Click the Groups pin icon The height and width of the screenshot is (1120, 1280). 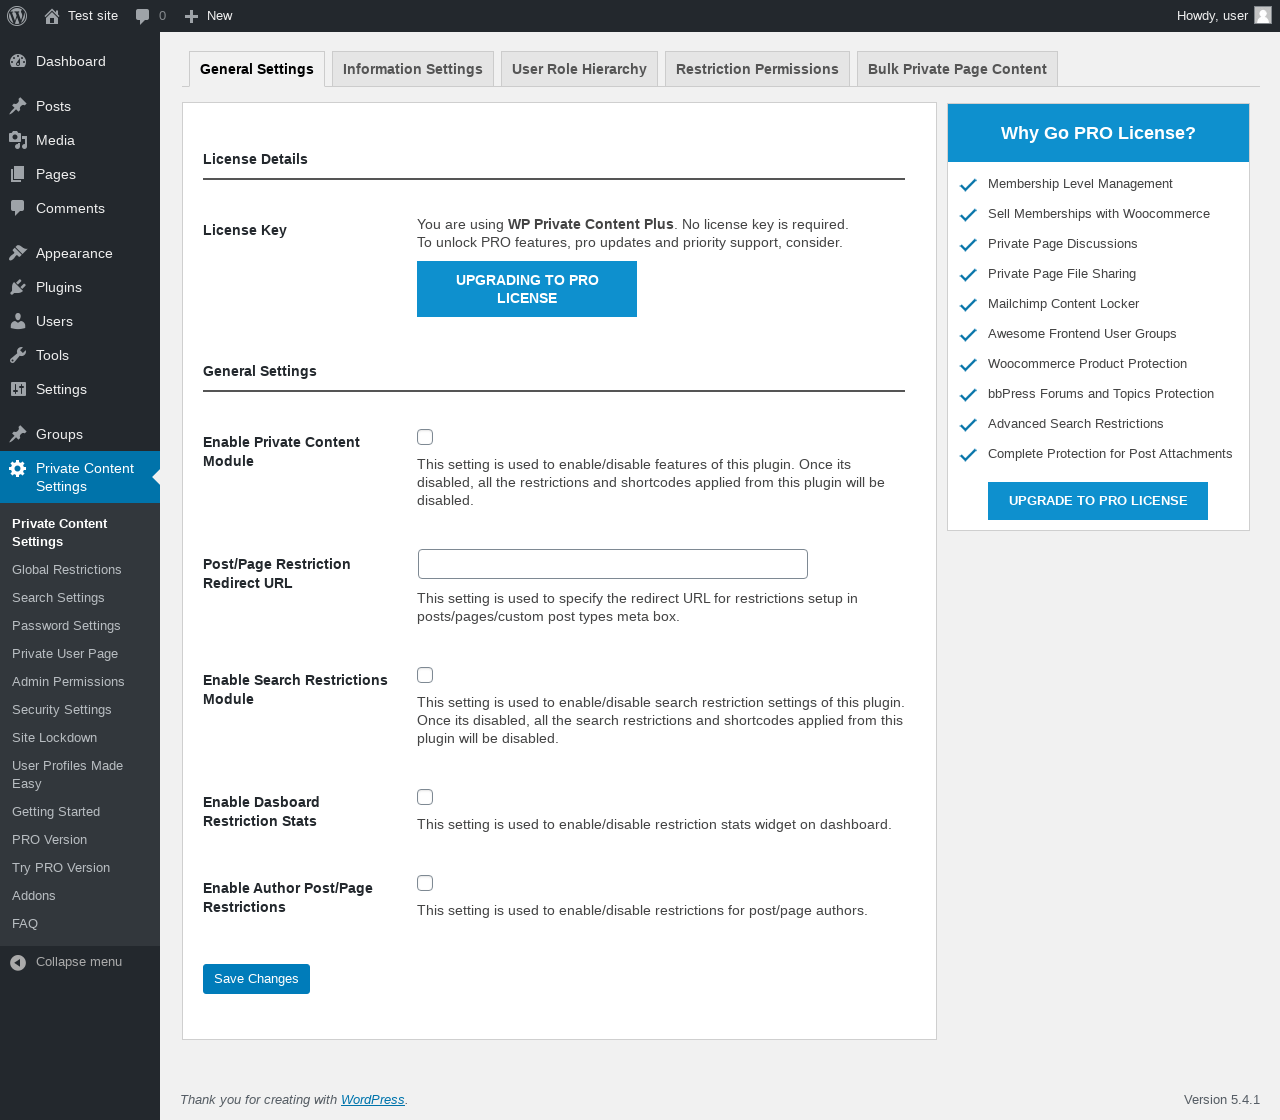18,434
